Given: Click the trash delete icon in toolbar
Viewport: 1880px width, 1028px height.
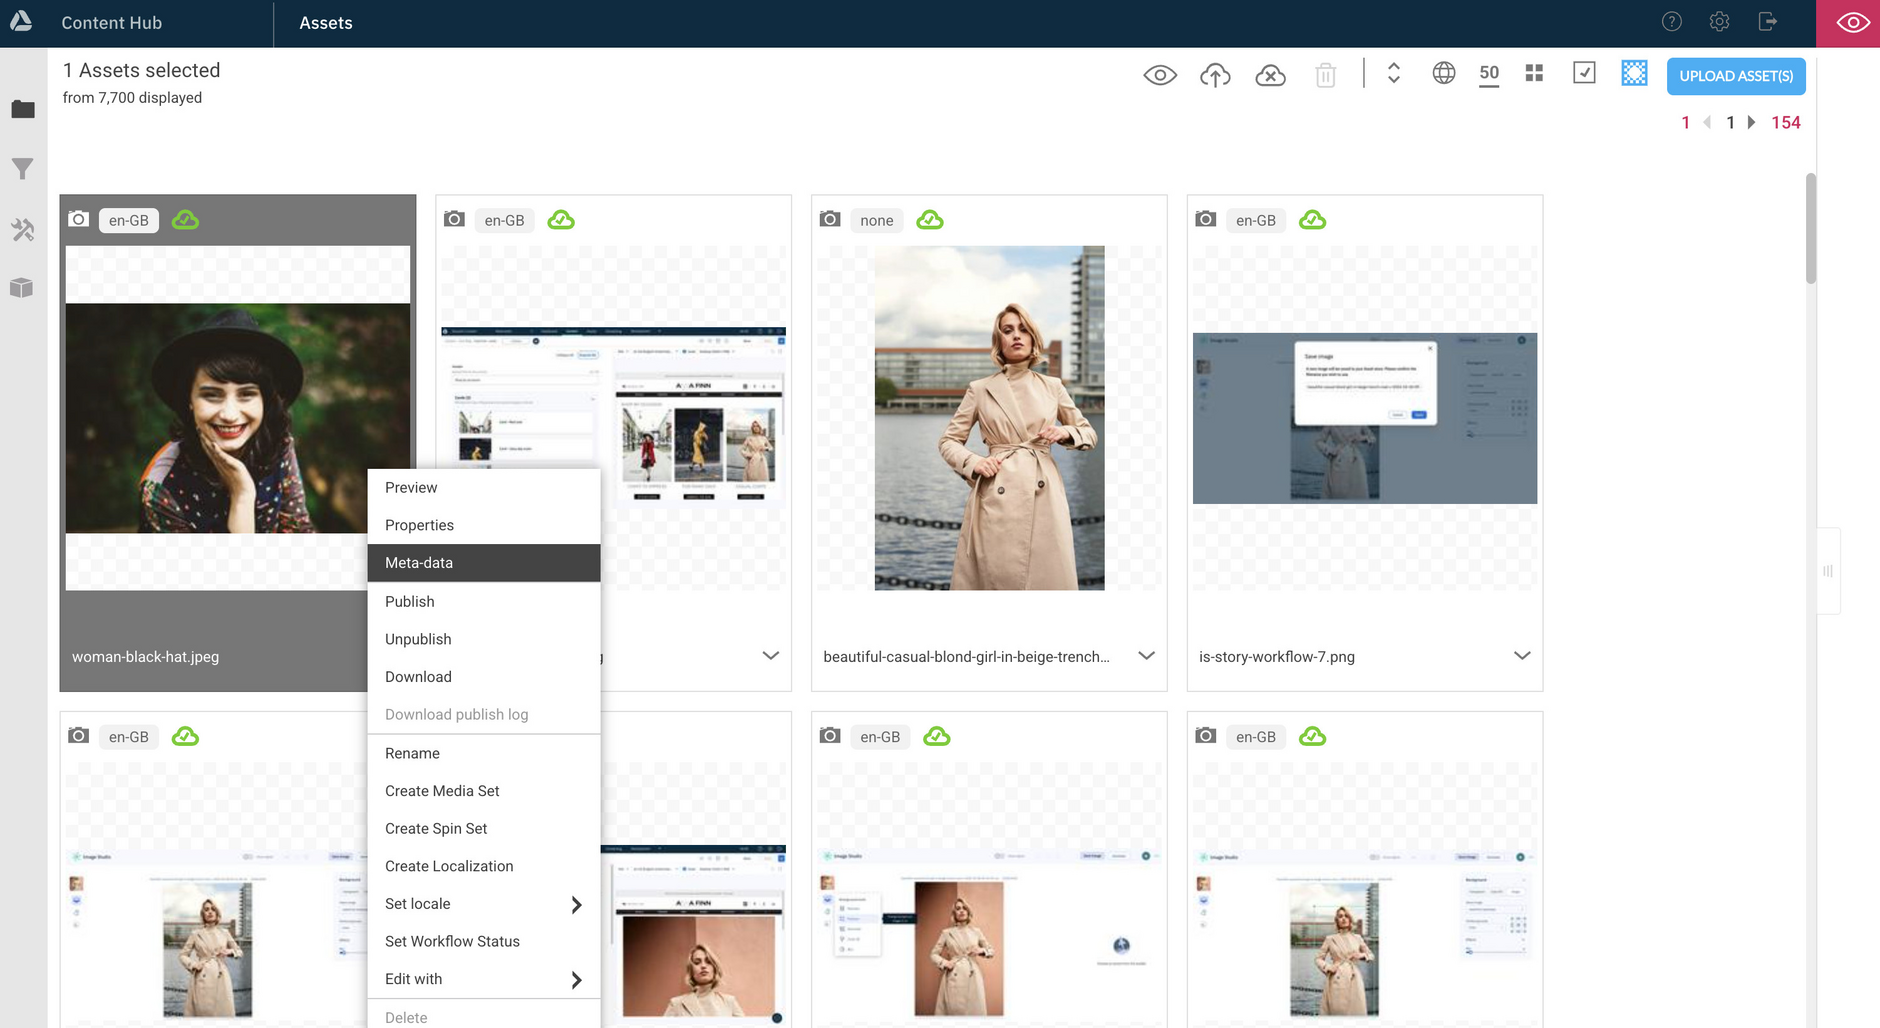Looking at the screenshot, I should [1325, 75].
